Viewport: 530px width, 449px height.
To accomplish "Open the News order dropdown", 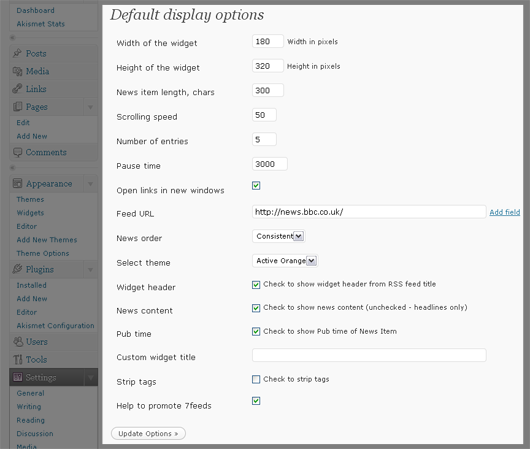I will tap(279, 236).
